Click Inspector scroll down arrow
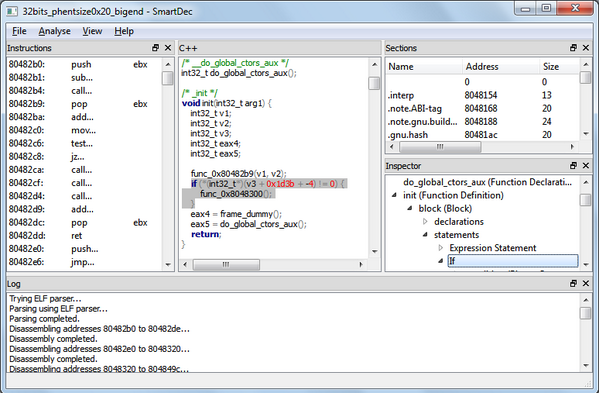 coord(586,264)
